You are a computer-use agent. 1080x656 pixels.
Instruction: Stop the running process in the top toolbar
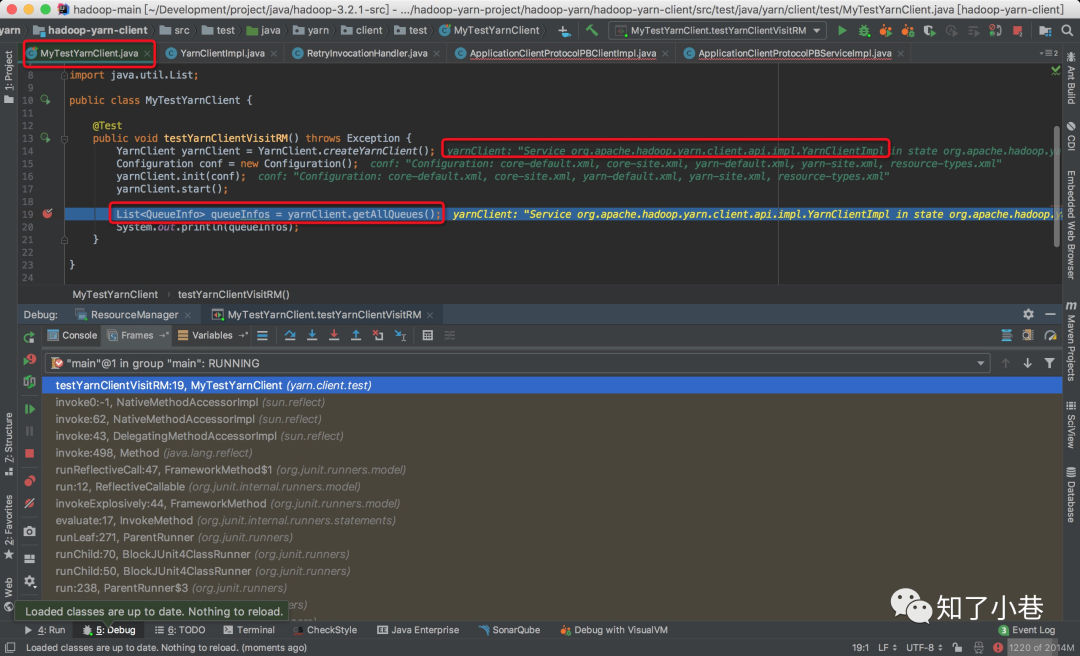coord(1018,30)
